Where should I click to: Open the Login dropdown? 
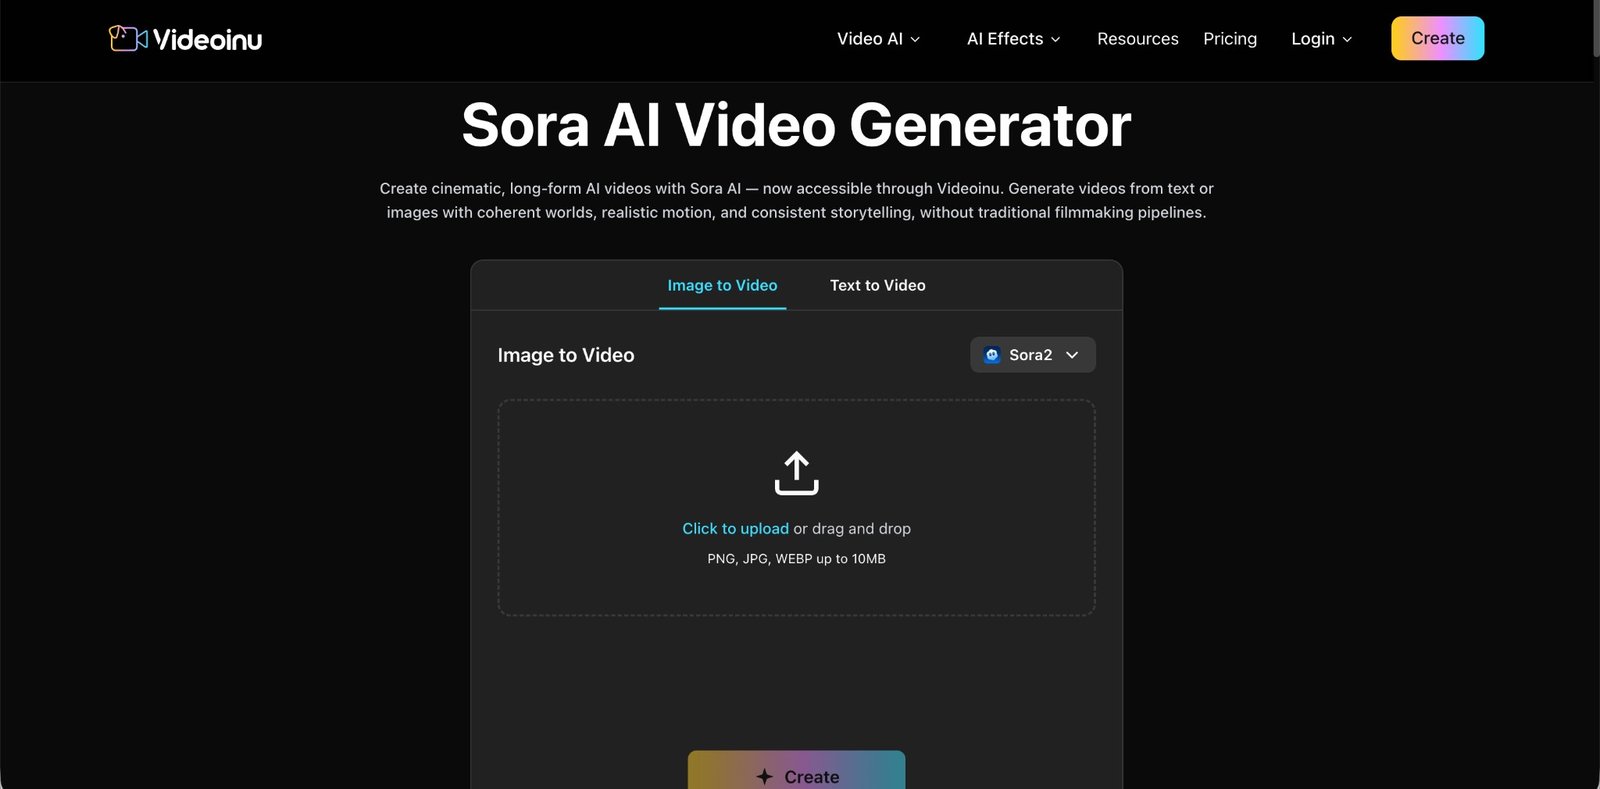coord(1321,39)
